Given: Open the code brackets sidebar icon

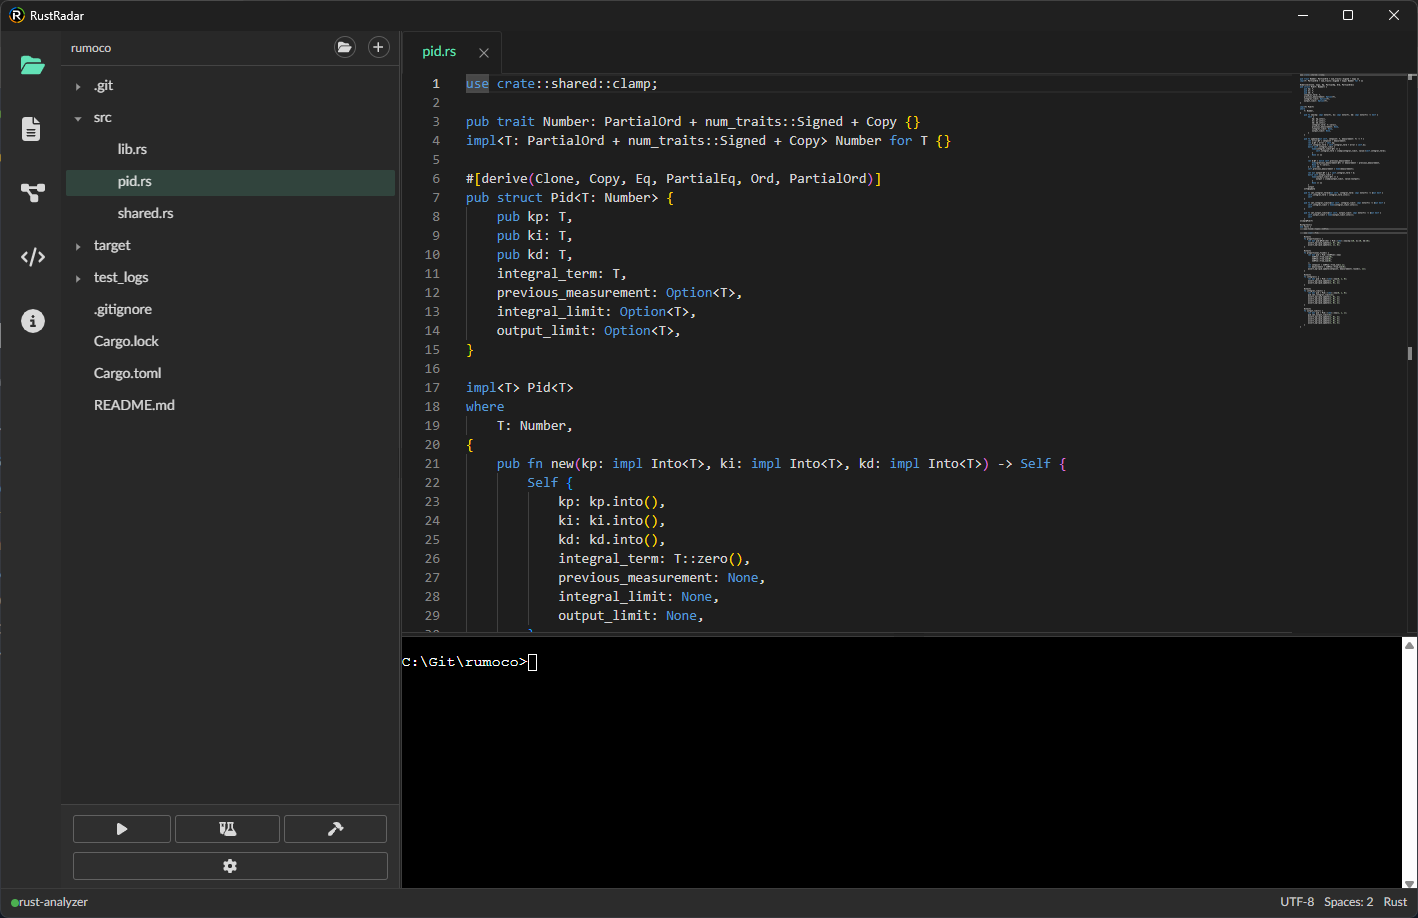Looking at the screenshot, I should [32, 257].
